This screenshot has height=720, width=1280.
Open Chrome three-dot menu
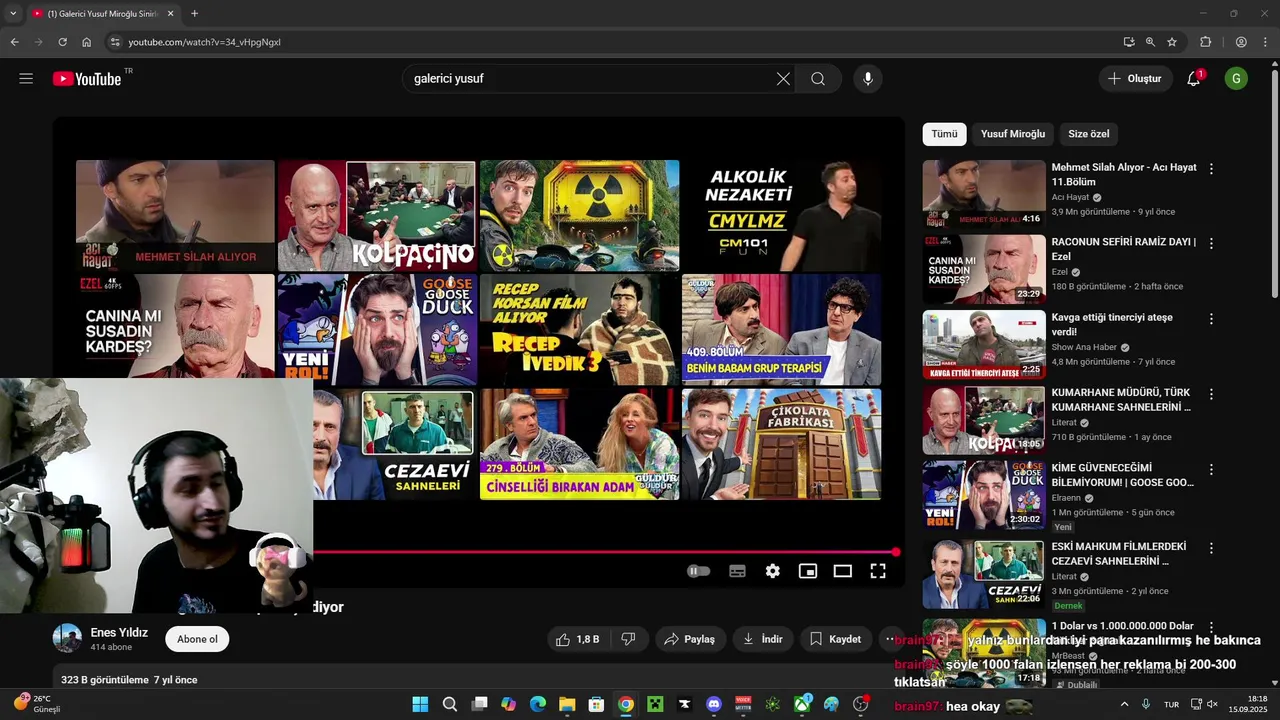click(1266, 42)
